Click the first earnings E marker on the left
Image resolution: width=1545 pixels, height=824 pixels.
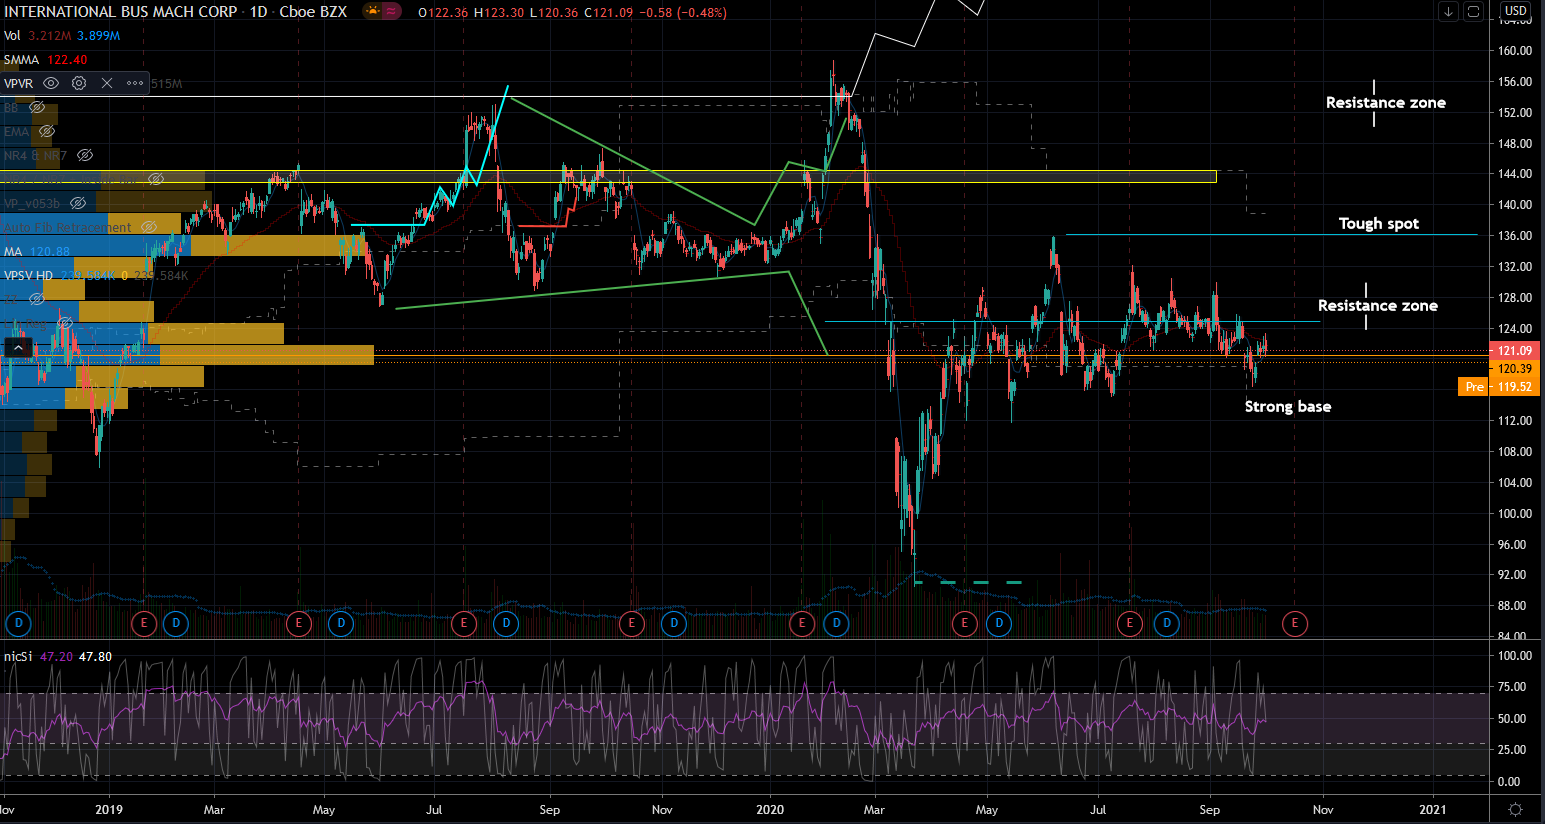coord(144,624)
